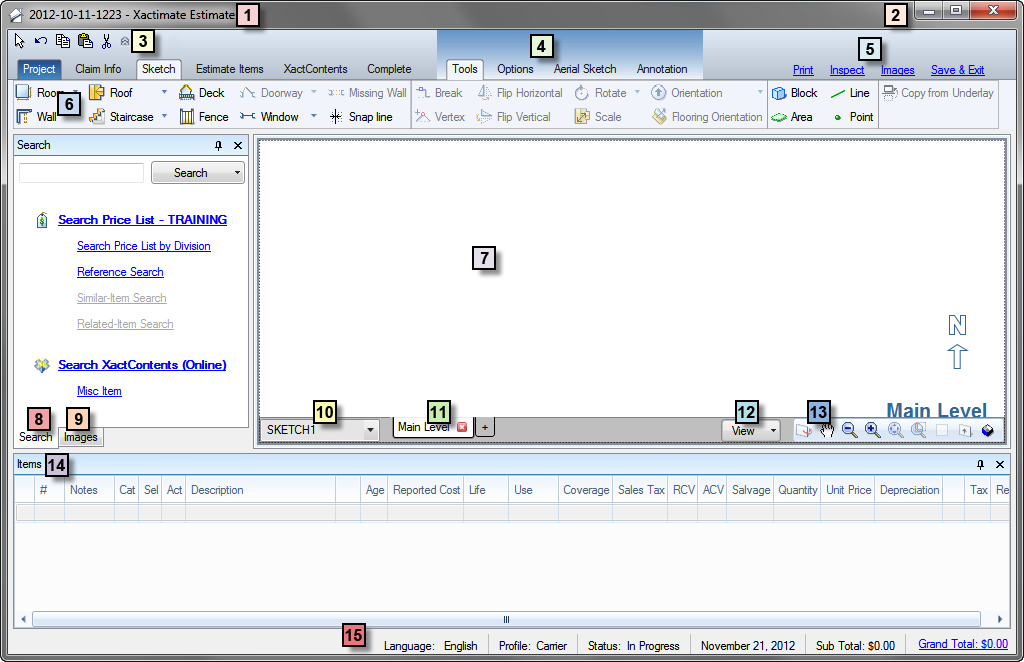
Task: Click the Orientation tool
Action: point(686,93)
